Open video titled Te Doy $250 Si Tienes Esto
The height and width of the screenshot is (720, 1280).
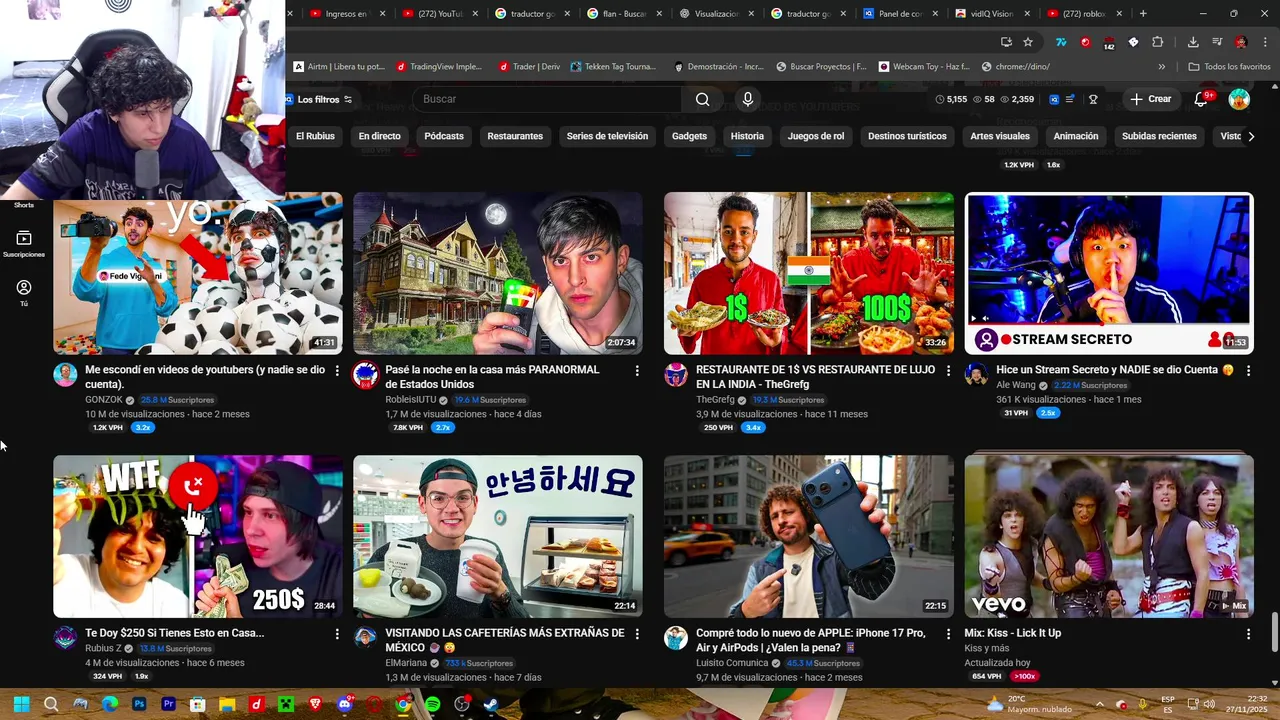click(x=175, y=633)
